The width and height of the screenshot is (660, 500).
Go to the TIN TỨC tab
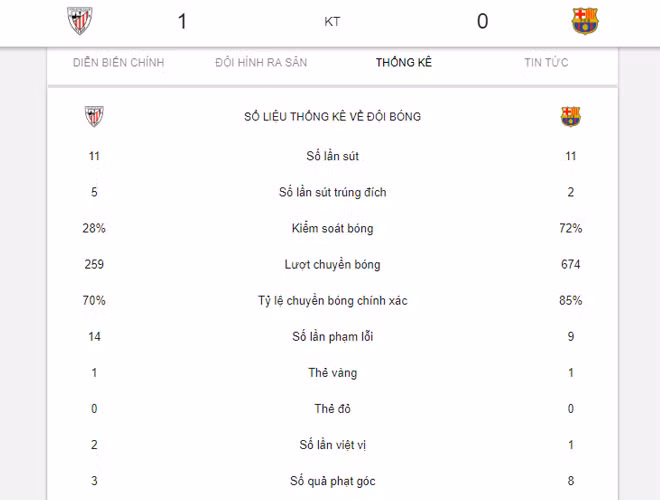point(546,63)
